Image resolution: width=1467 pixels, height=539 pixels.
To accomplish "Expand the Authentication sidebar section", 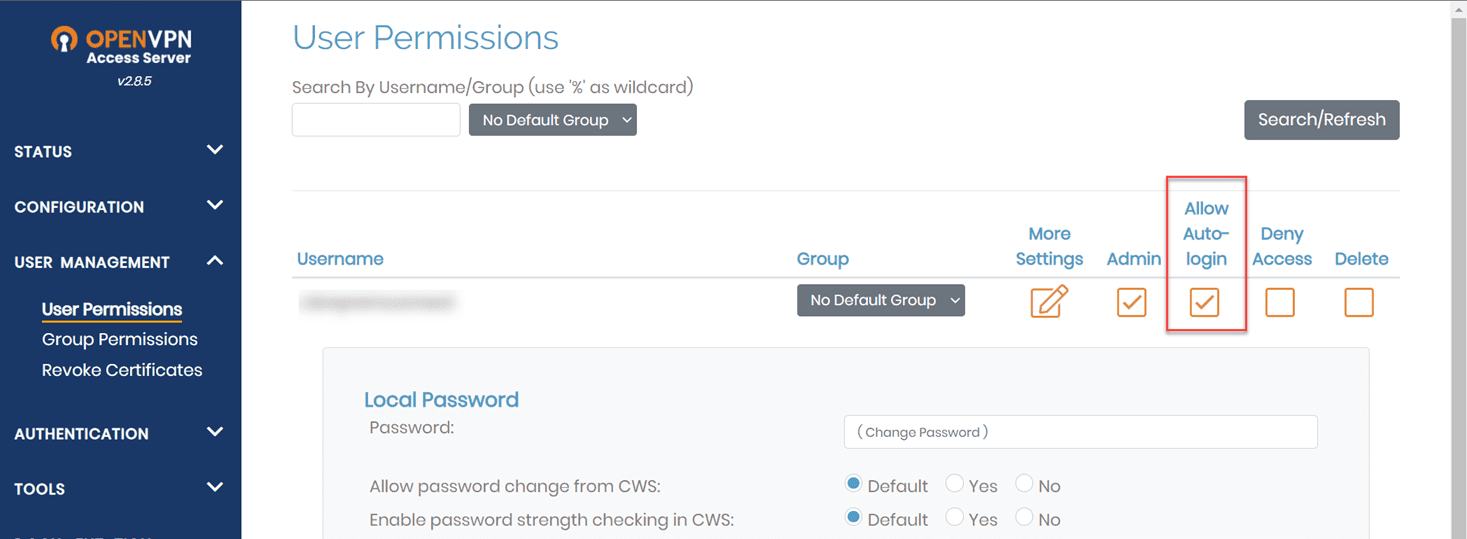I will pos(120,433).
